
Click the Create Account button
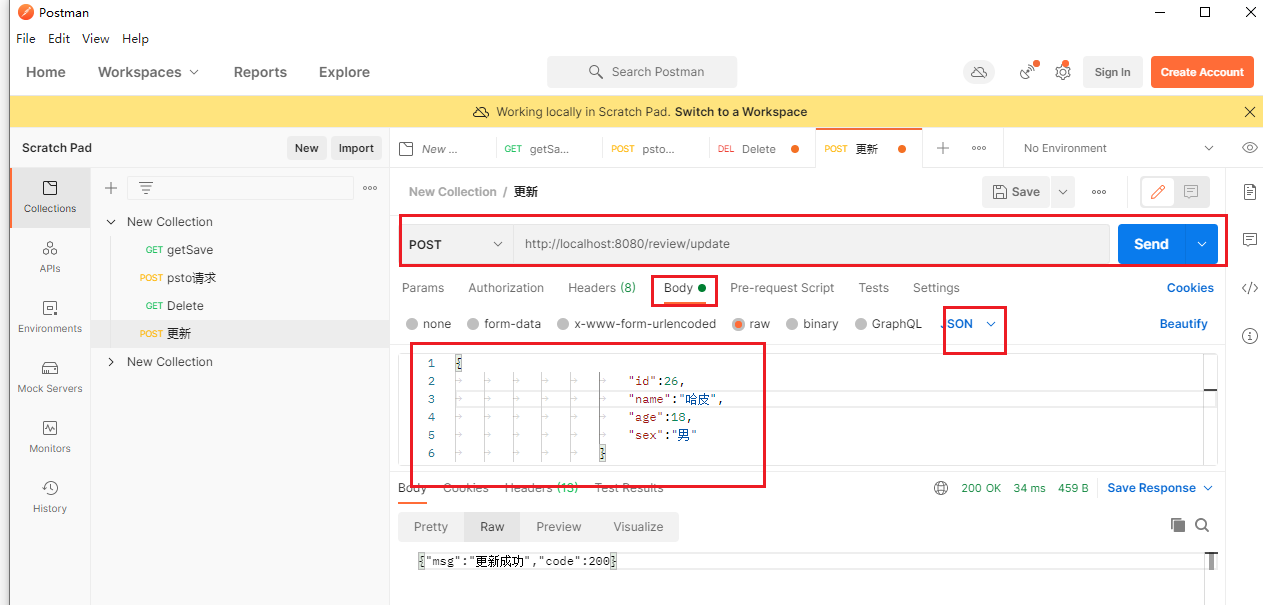click(x=1202, y=72)
